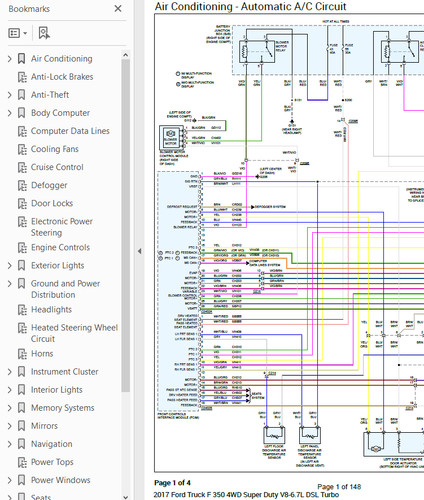Close the Bookmarks panel
424x500 pixels.
[118, 9]
